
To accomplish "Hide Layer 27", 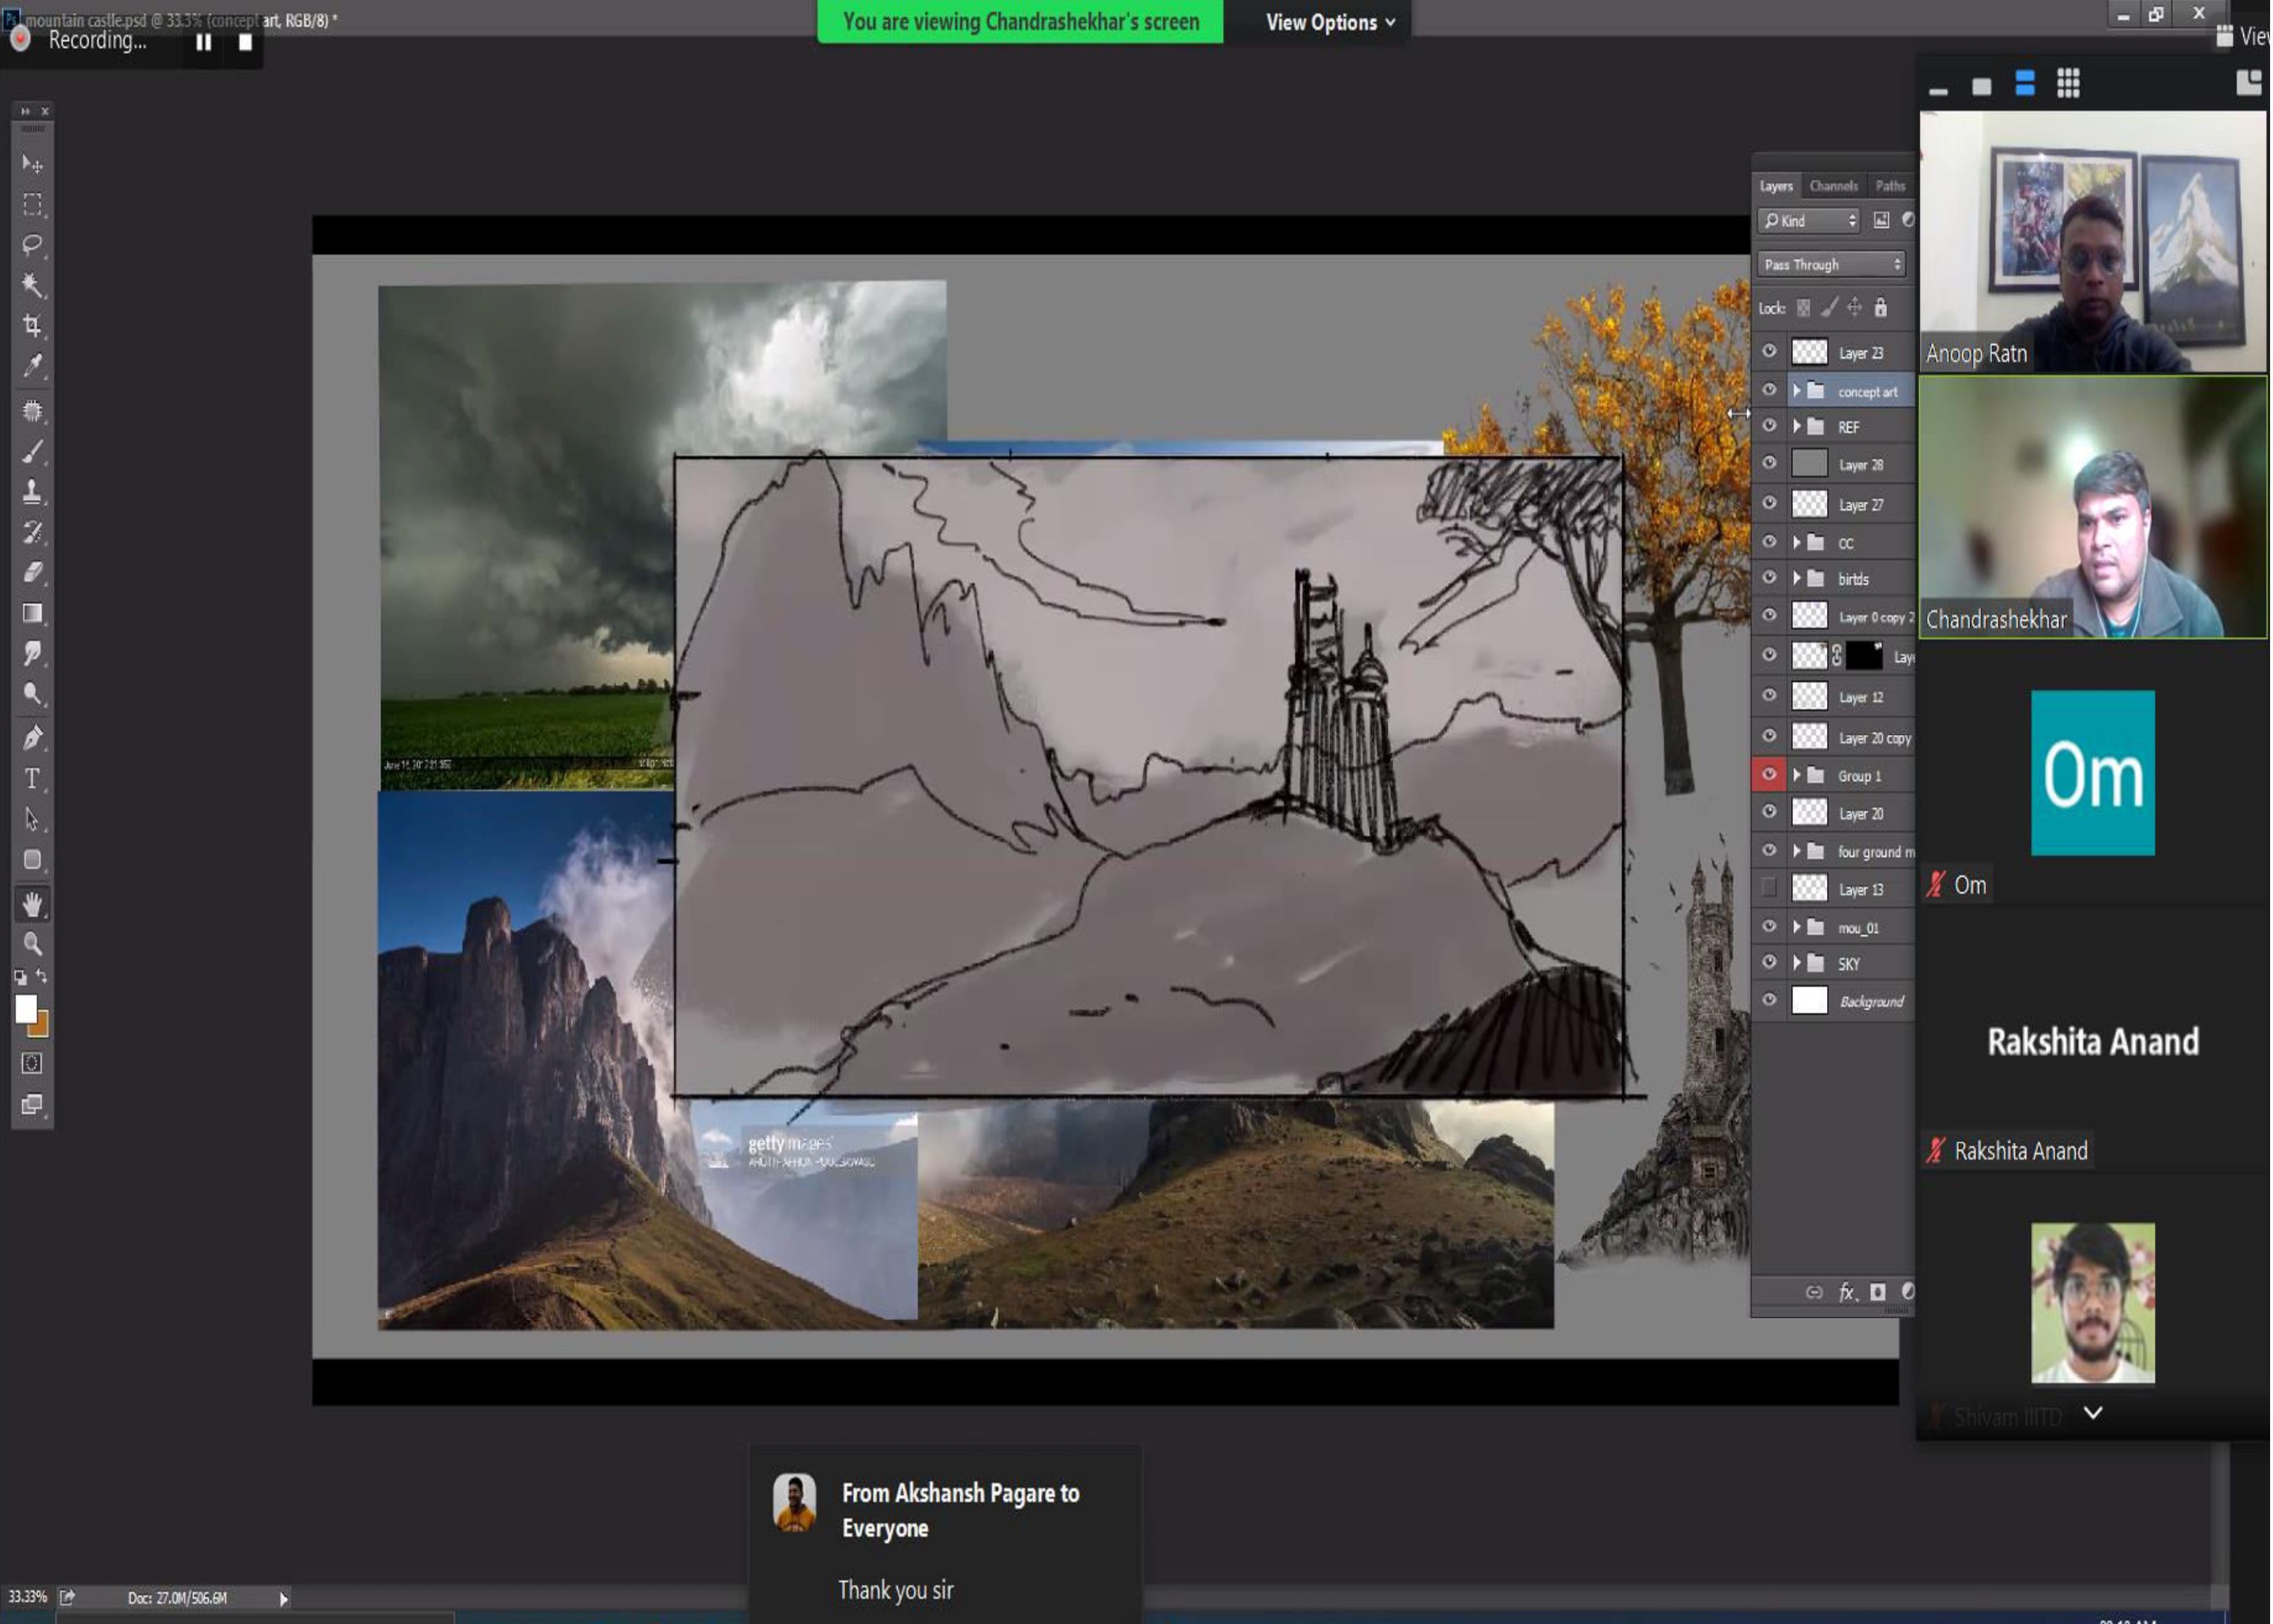I will [x=1769, y=503].
